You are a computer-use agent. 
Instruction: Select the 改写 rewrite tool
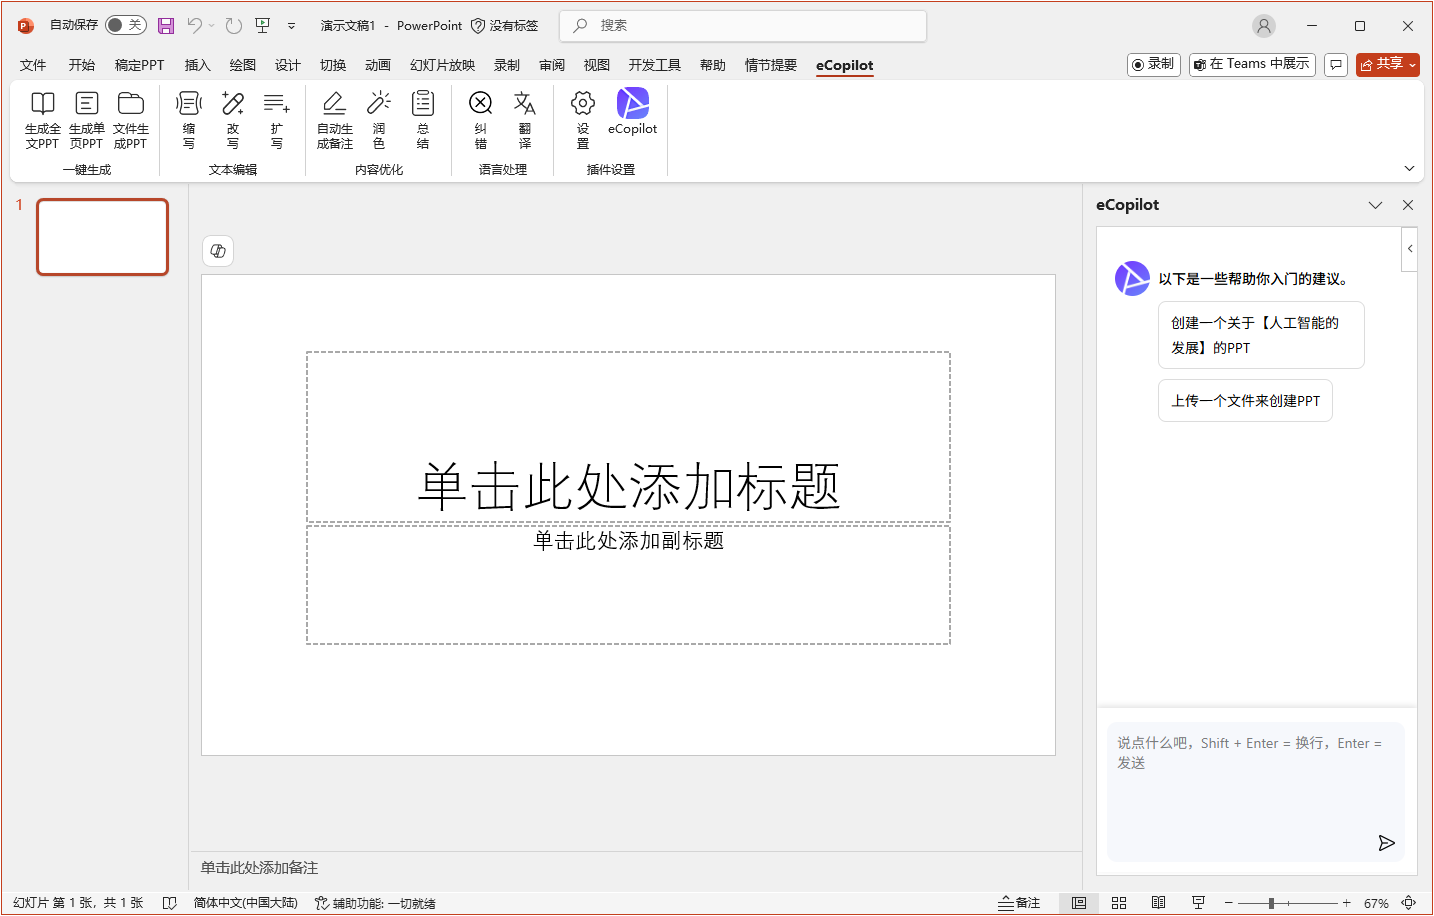click(233, 120)
